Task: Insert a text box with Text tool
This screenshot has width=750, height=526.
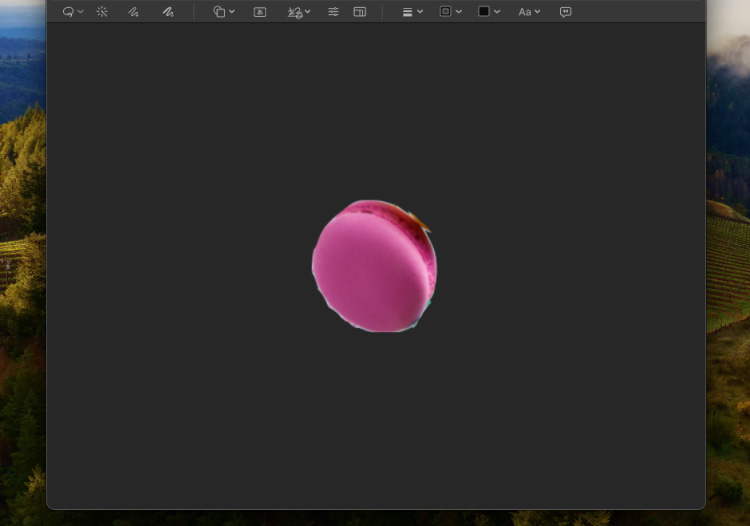Action: [x=260, y=12]
